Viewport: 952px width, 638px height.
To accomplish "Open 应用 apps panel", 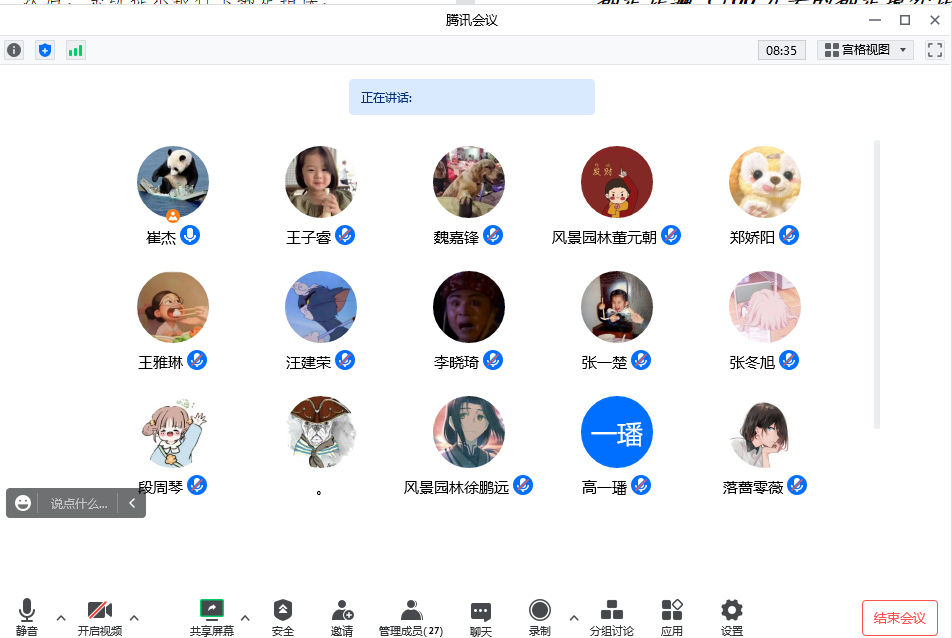I will (672, 617).
